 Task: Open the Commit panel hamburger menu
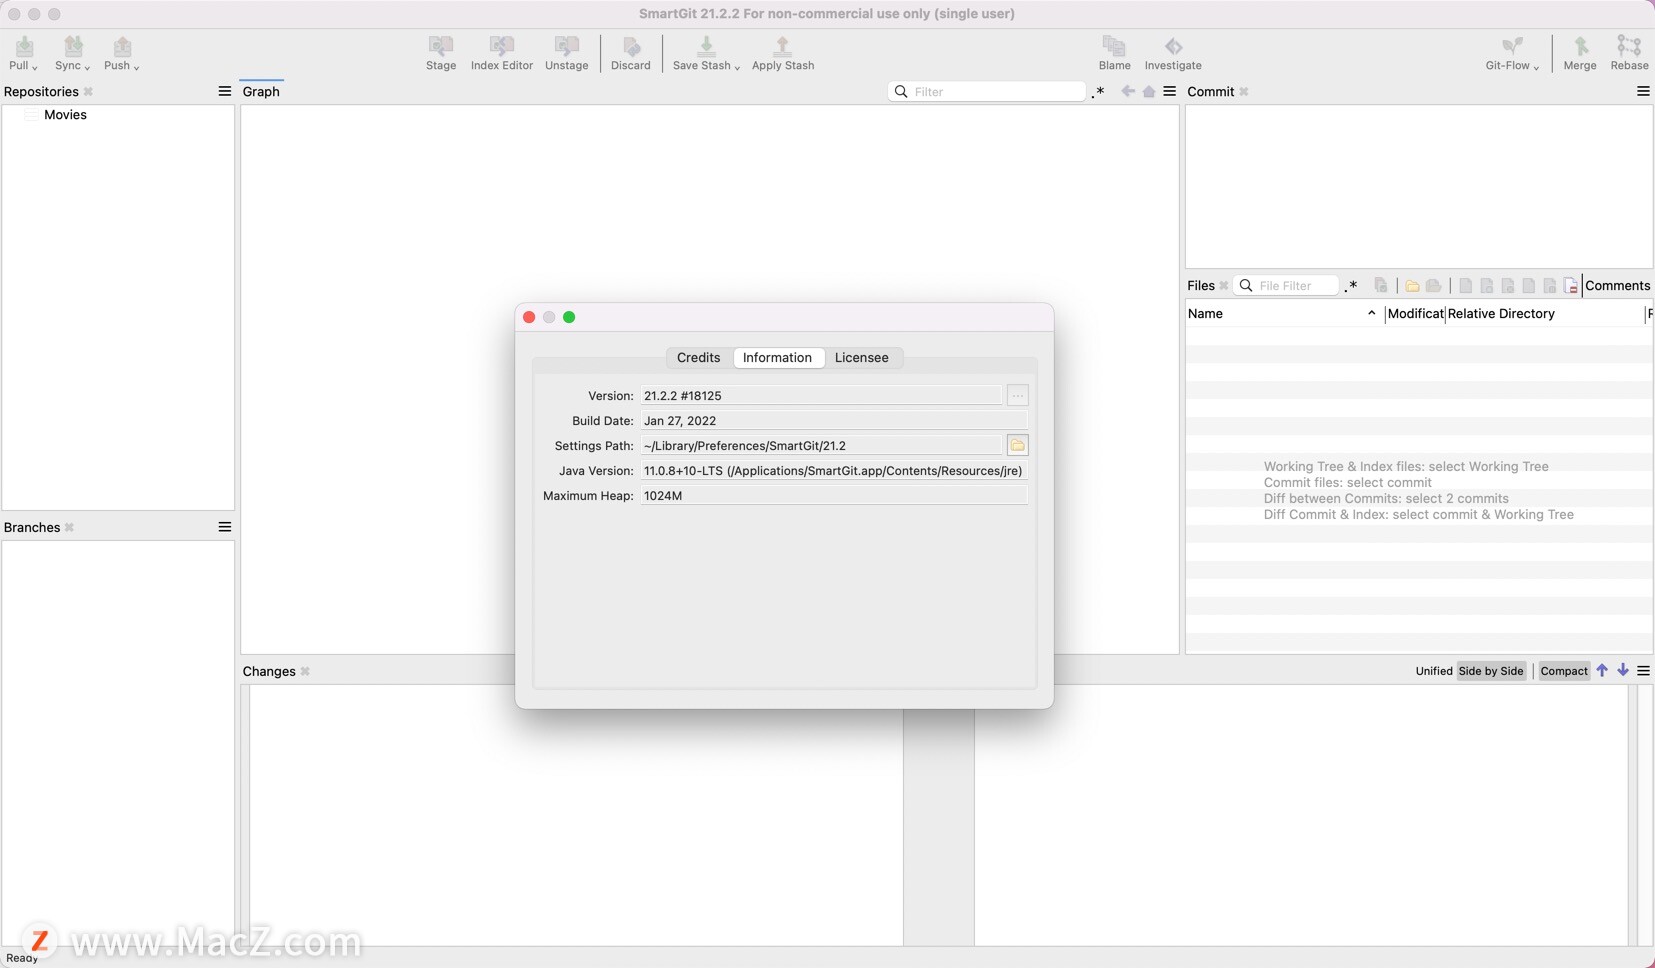(x=1643, y=91)
